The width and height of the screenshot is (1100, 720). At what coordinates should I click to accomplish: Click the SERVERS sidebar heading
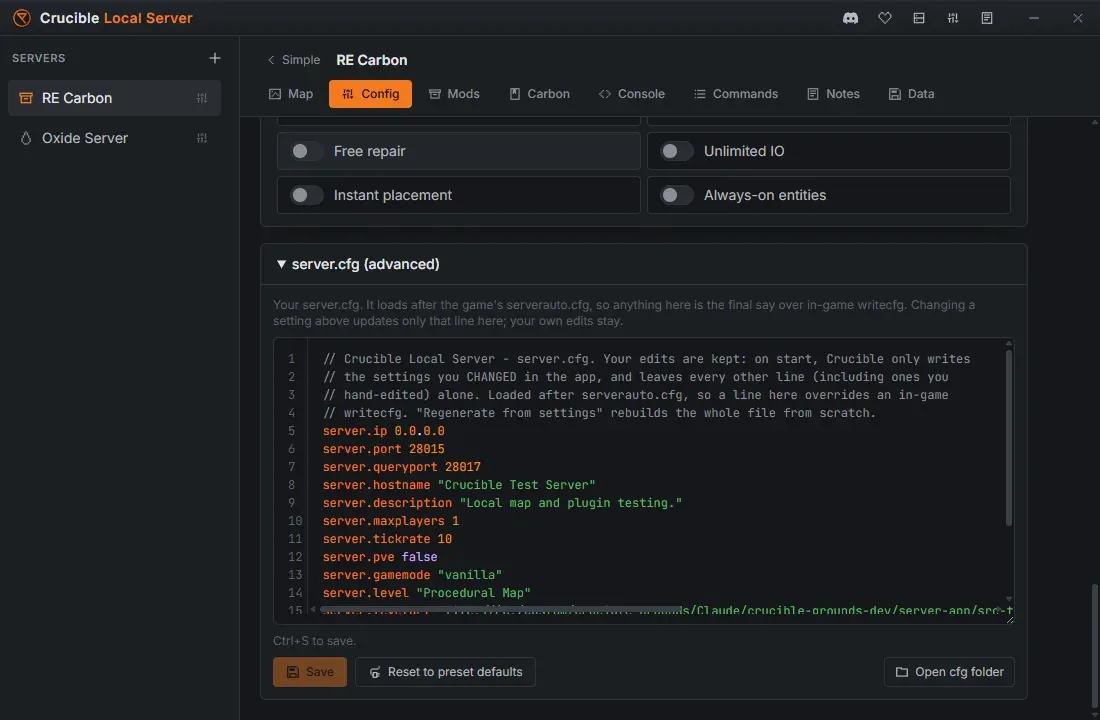click(x=39, y=58)
